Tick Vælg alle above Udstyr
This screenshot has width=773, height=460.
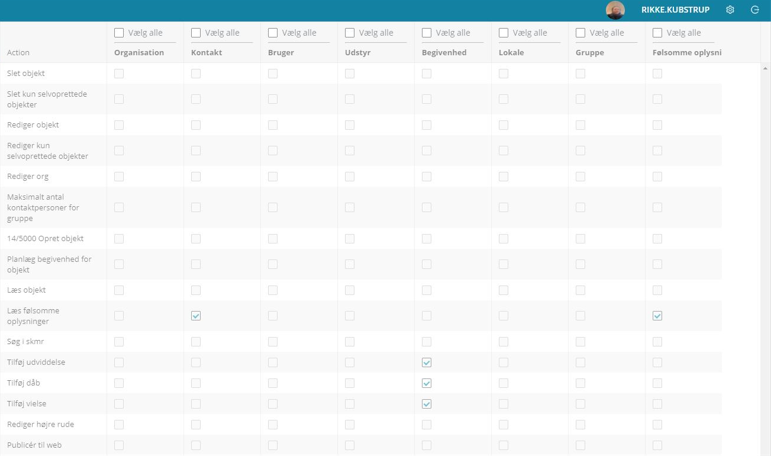[x=350, y=33]
